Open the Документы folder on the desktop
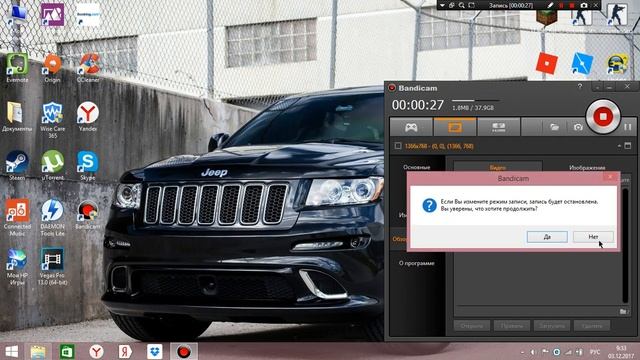The width and height of the screenshot is (640, 360). [x=17, y=117]
